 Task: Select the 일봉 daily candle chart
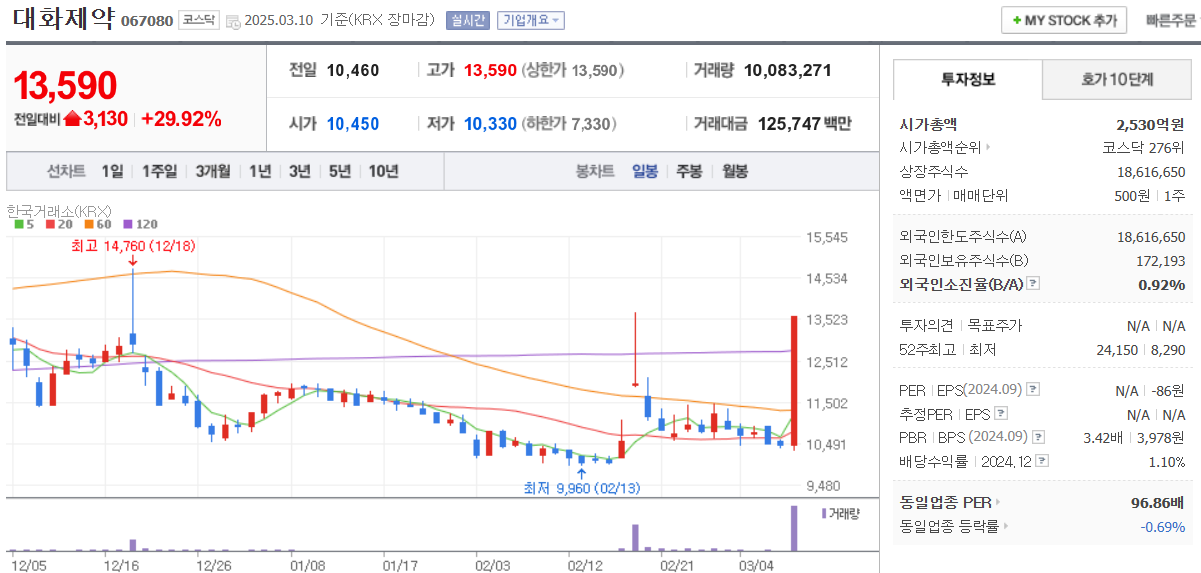coord(645,171)
